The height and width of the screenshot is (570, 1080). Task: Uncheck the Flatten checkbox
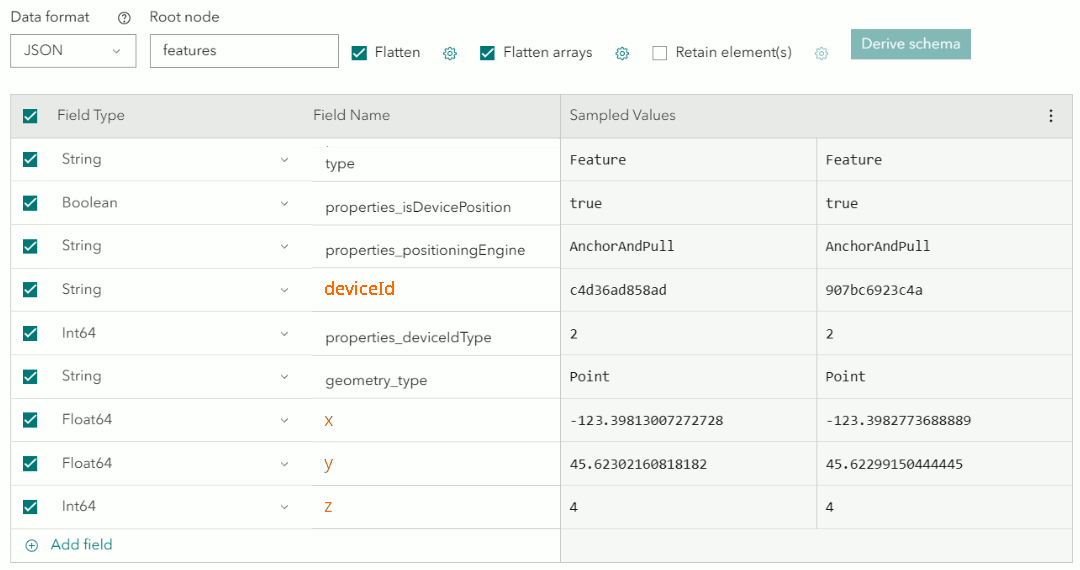[x=359, y=53]
